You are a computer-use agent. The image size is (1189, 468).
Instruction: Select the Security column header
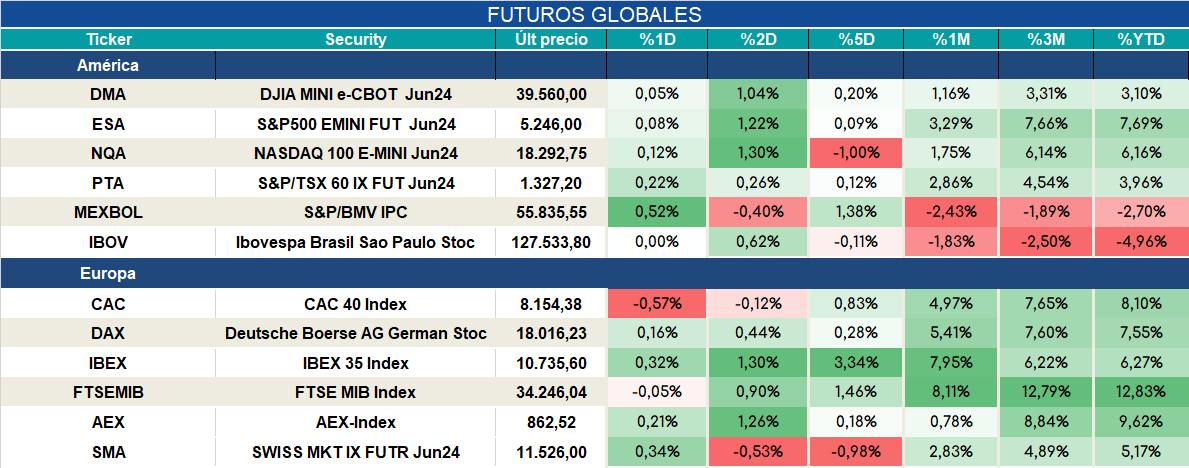pyautogui.click(x=356, y=40)
